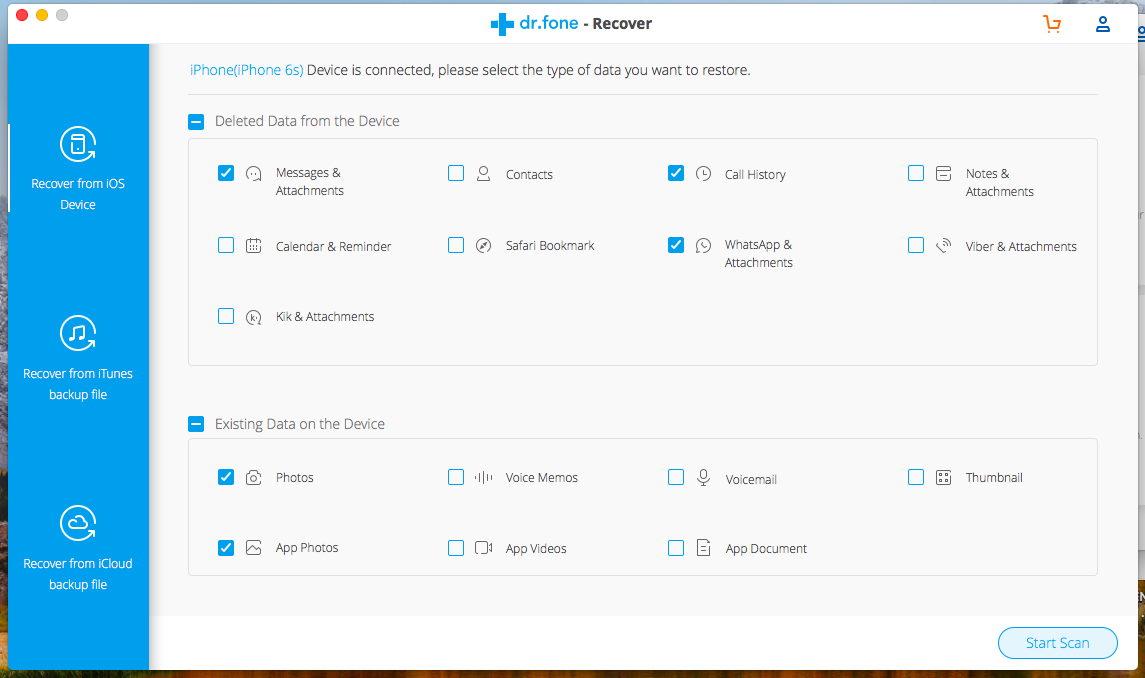Uncheck the App Photos checkbox
The height and width of the screenshot is (678, 1145).
[226, 548]
